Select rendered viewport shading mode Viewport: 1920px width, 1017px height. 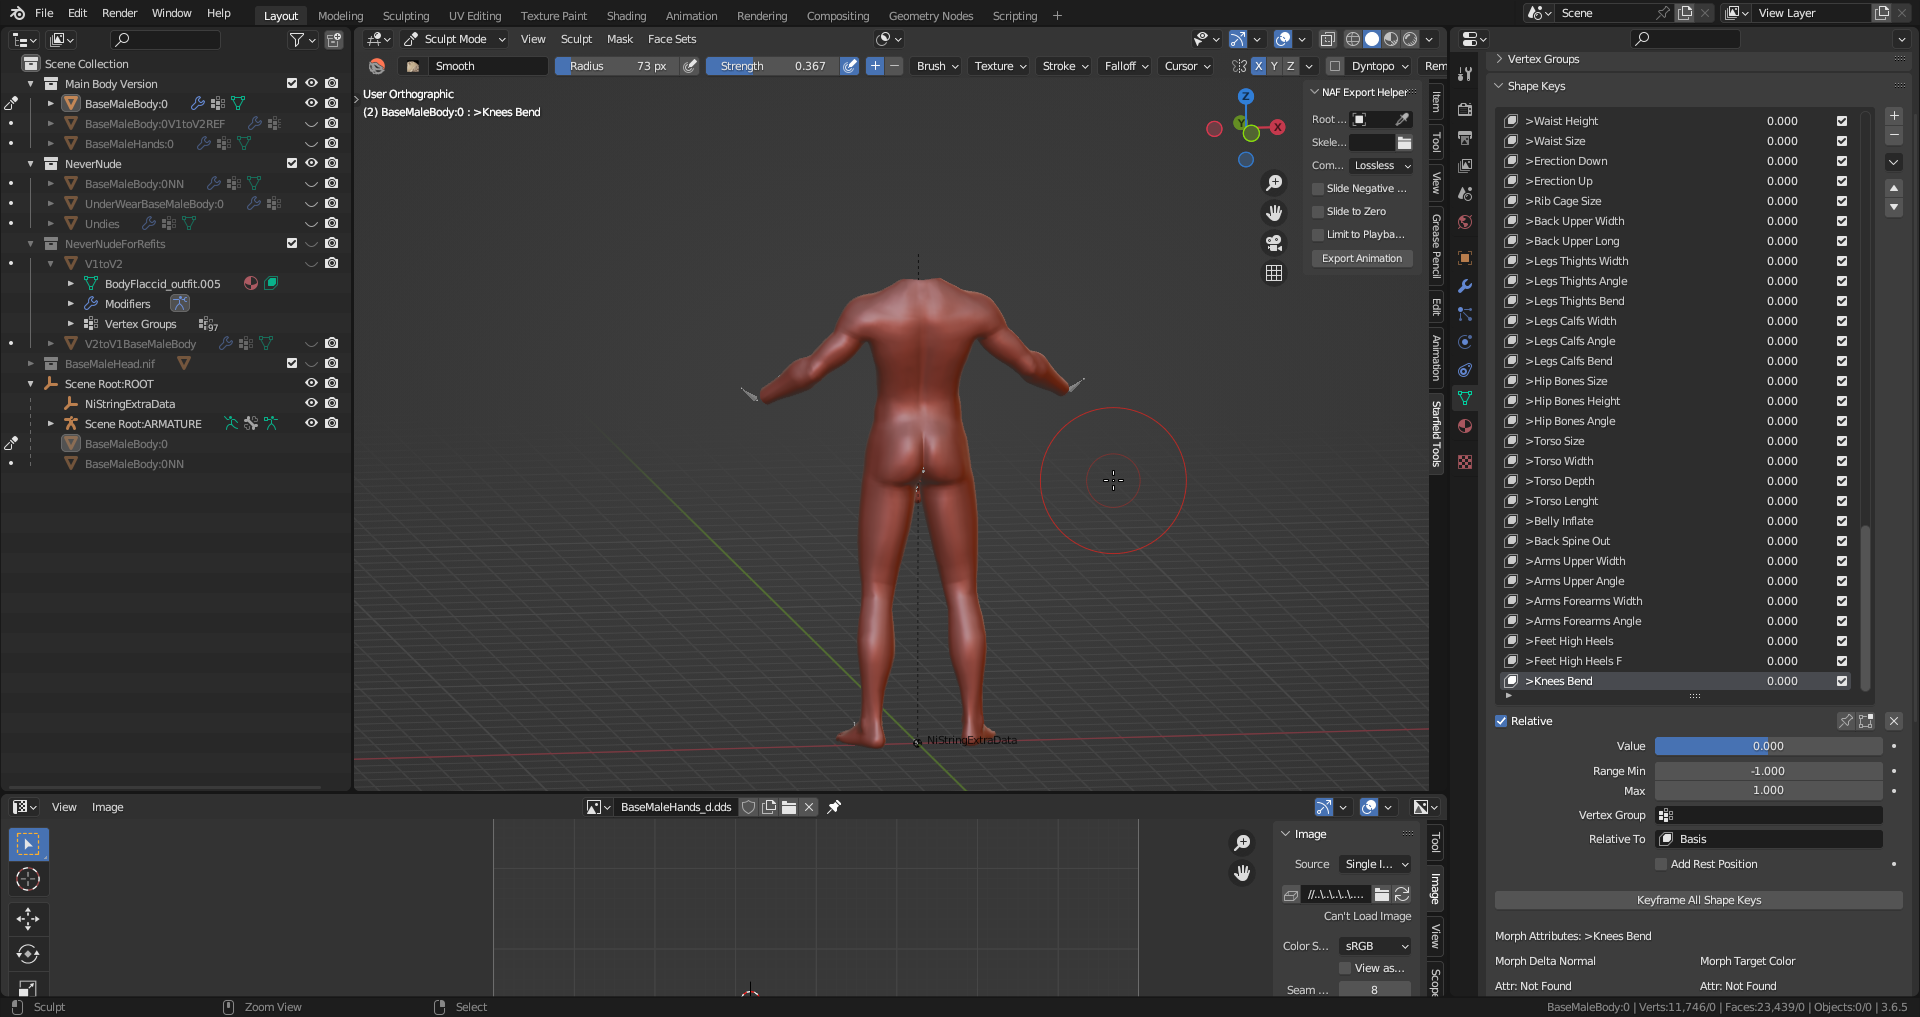pos(1410,39)
